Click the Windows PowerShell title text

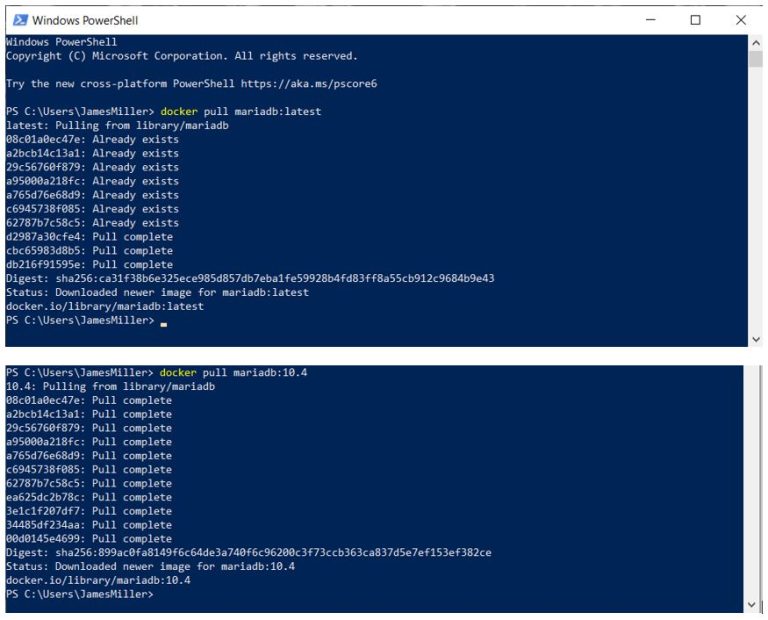tap(85, 21)
